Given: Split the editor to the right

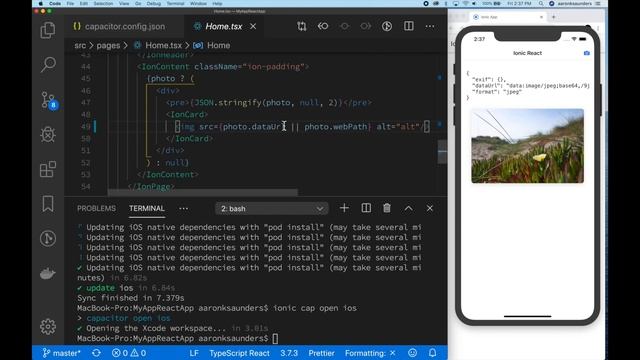Looking at the screenshot, I should pyautogui.click(x=409, y=26).
